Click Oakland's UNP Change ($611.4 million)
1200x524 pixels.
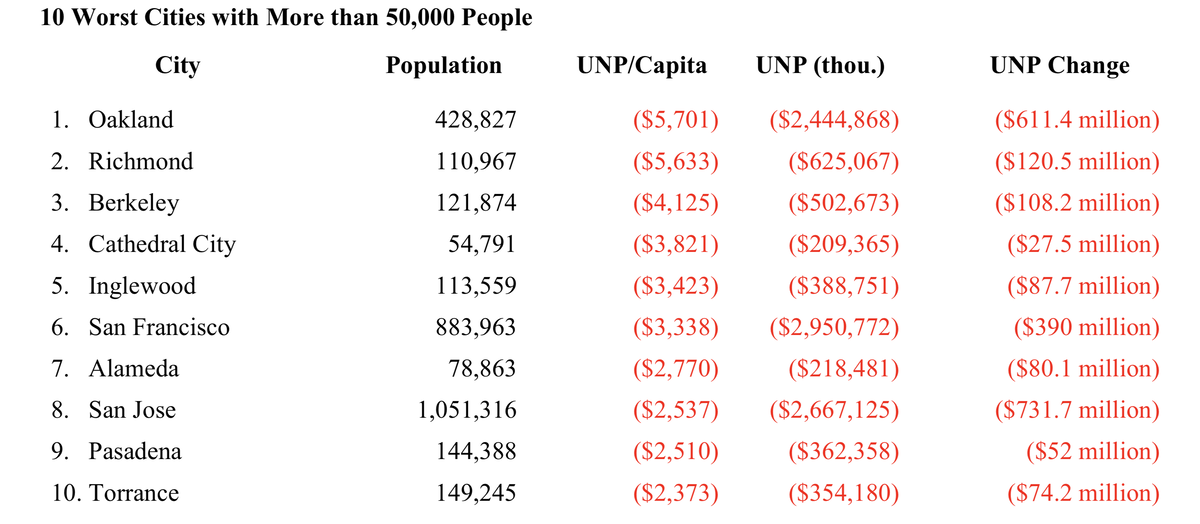[x=1077, y=120]
